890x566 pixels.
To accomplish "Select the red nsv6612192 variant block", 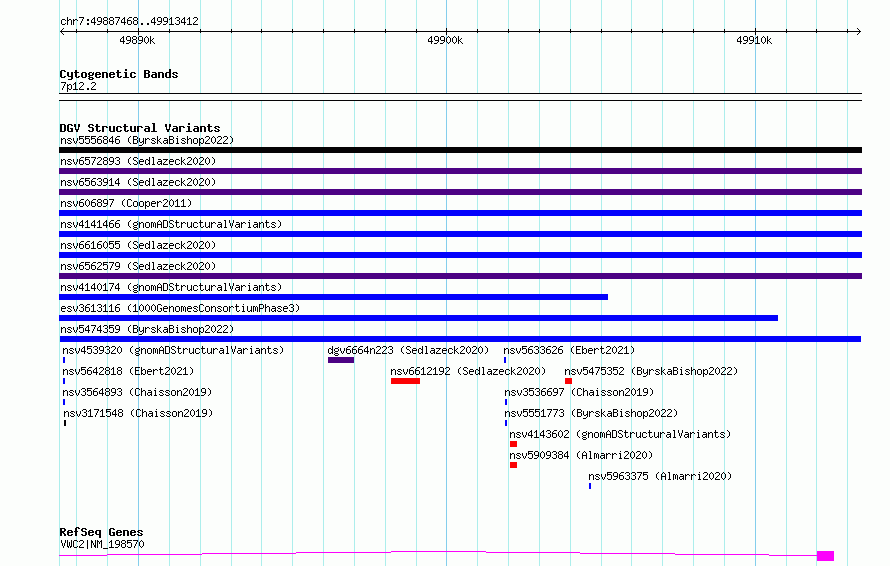I will click(x=405, y=381).
